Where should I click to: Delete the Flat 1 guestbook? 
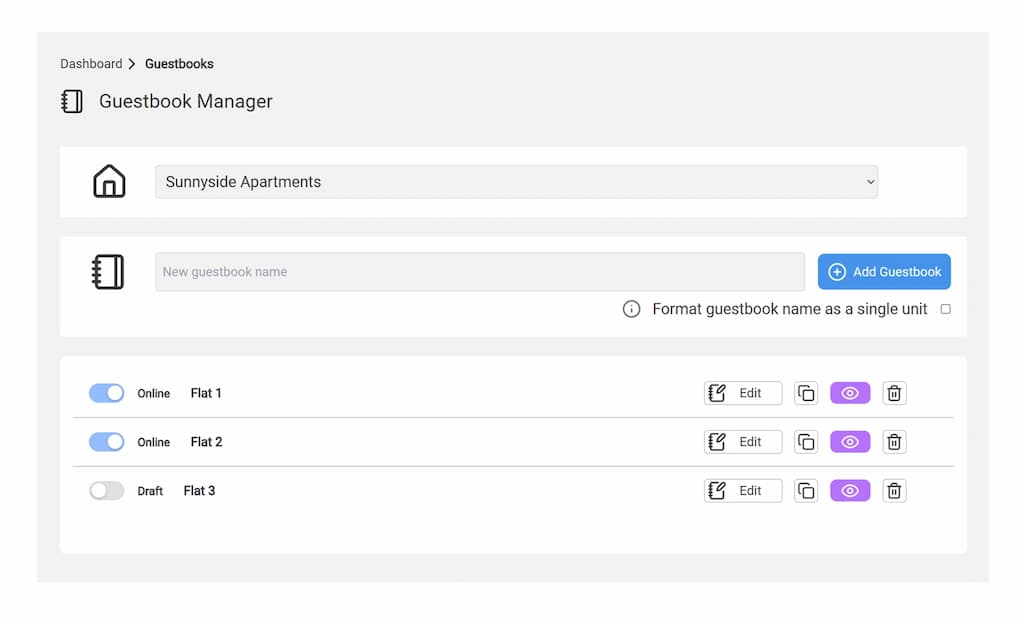894,393
